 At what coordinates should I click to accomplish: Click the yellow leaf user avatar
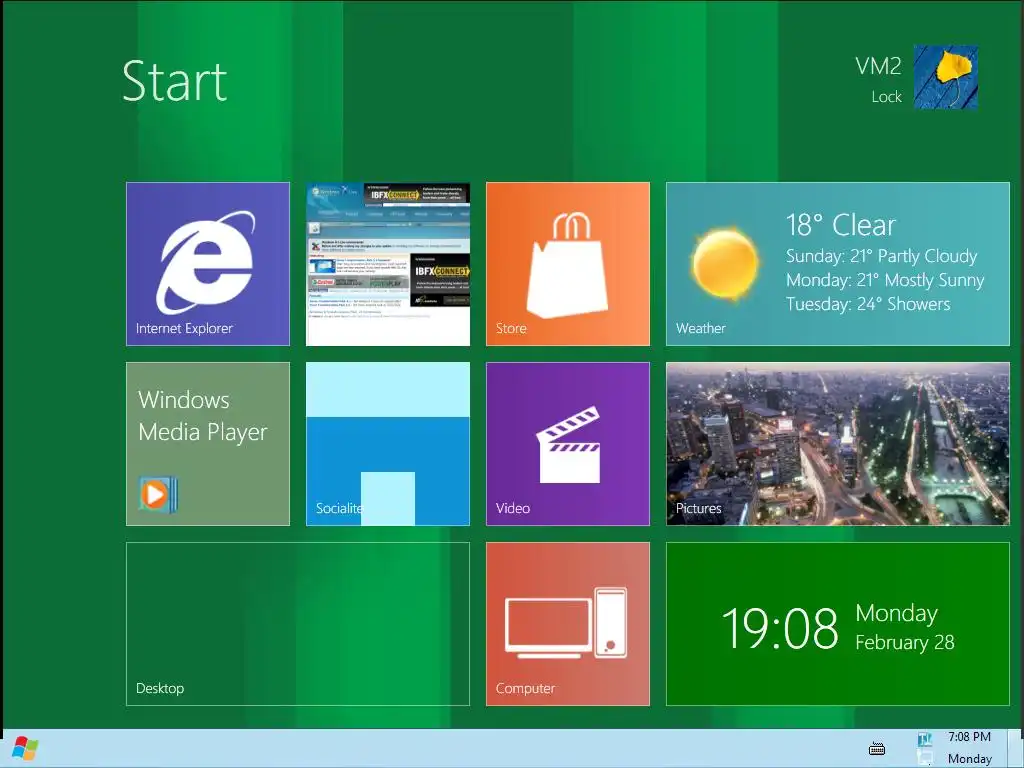(x=945, y=77)
